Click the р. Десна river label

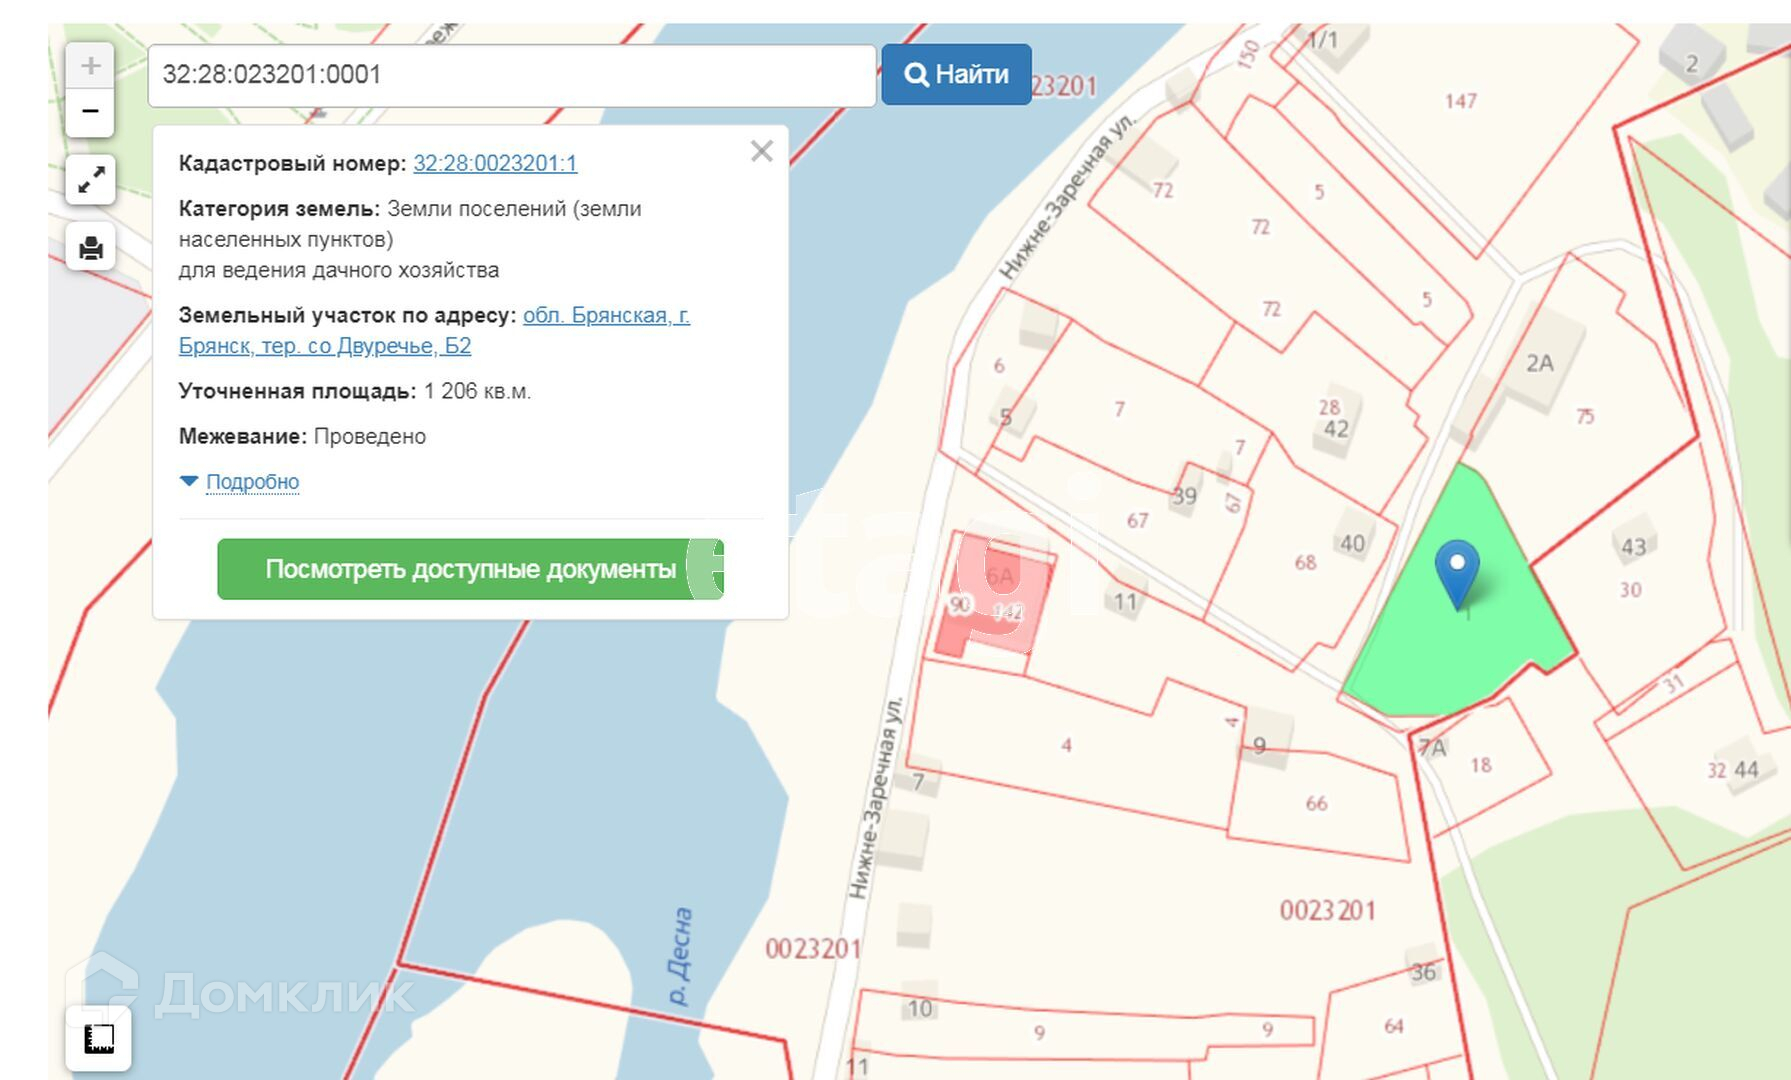pos(680,955)
